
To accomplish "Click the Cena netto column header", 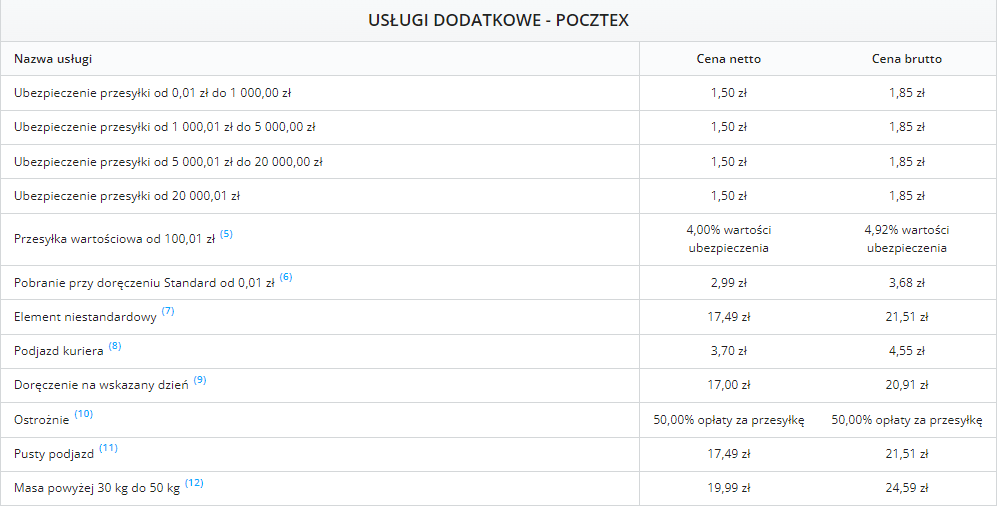I will [x=728, y=59].
